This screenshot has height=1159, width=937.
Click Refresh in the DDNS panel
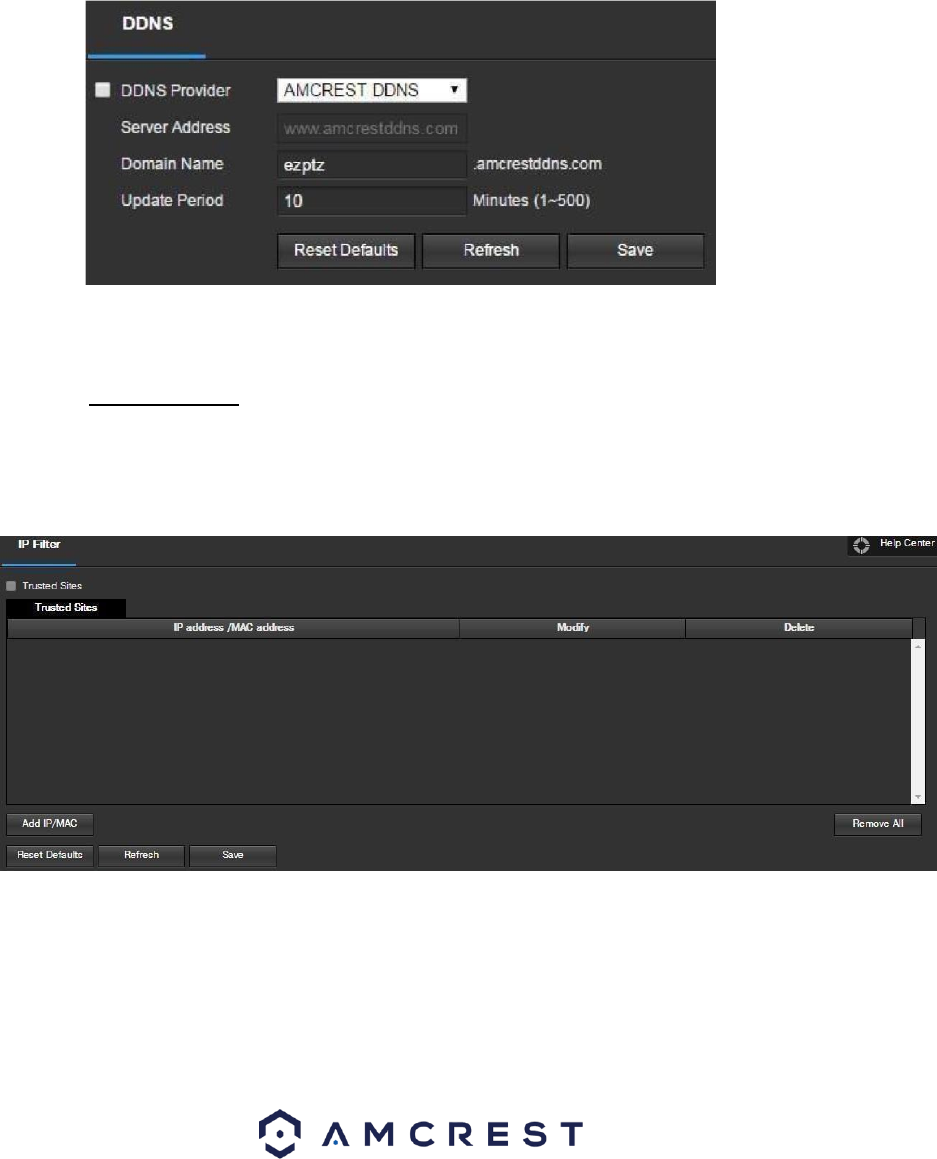[x=491, y=251]
